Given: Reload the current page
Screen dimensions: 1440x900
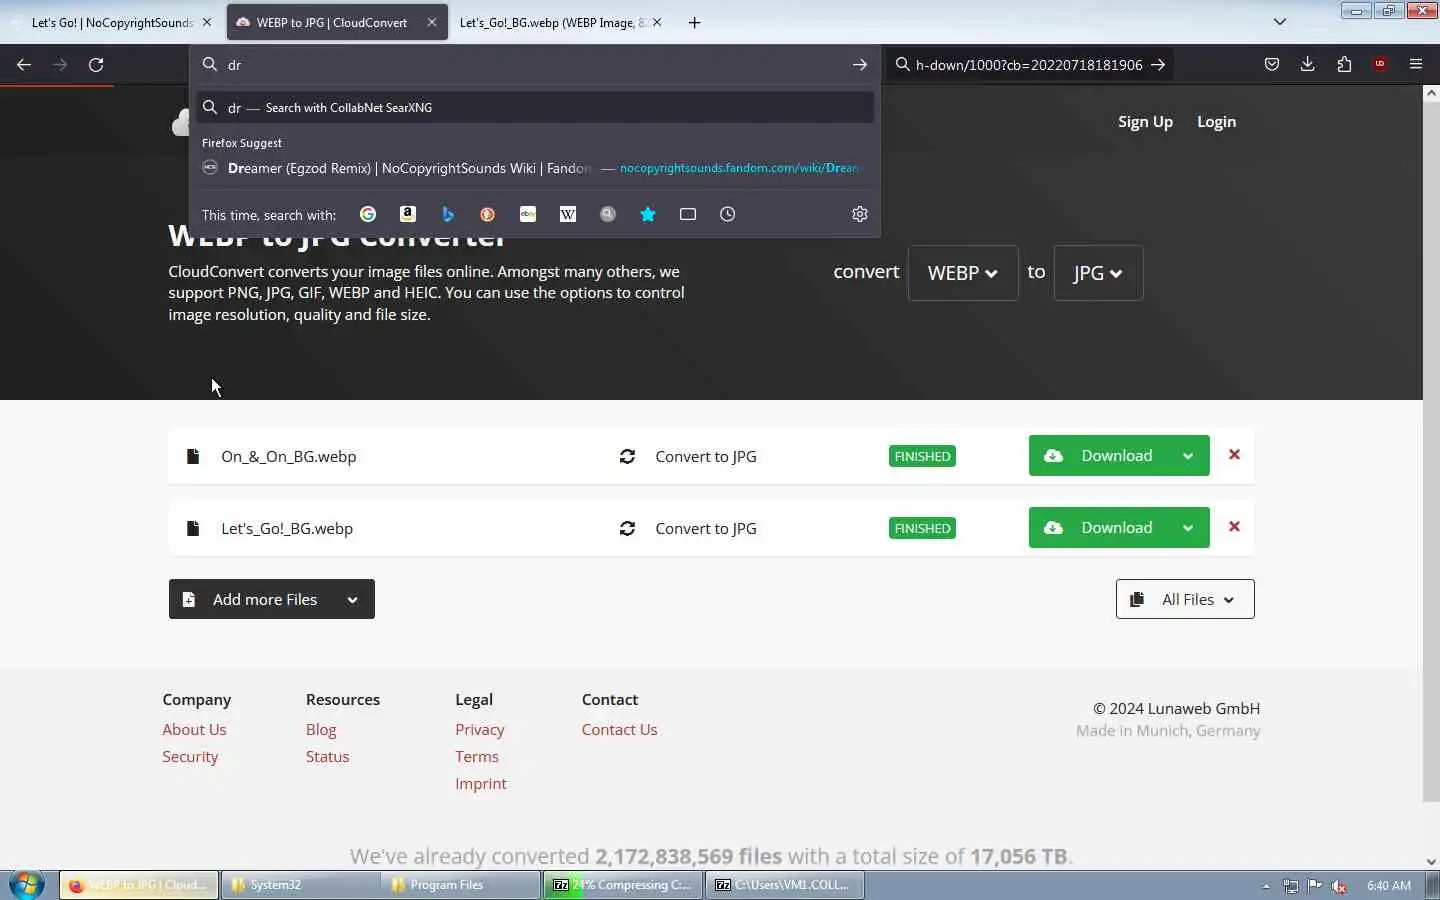Looking at the screenshot, I should 96,65.
